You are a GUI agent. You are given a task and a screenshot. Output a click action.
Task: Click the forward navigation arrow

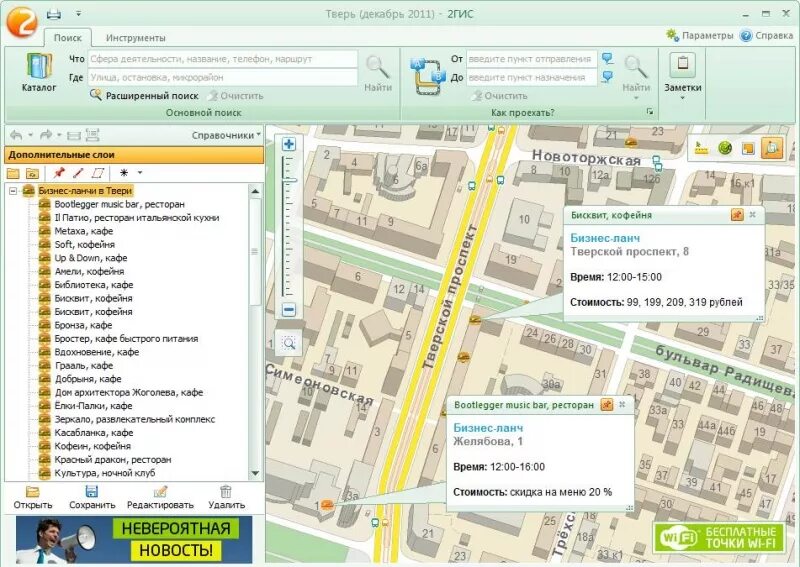46,135
